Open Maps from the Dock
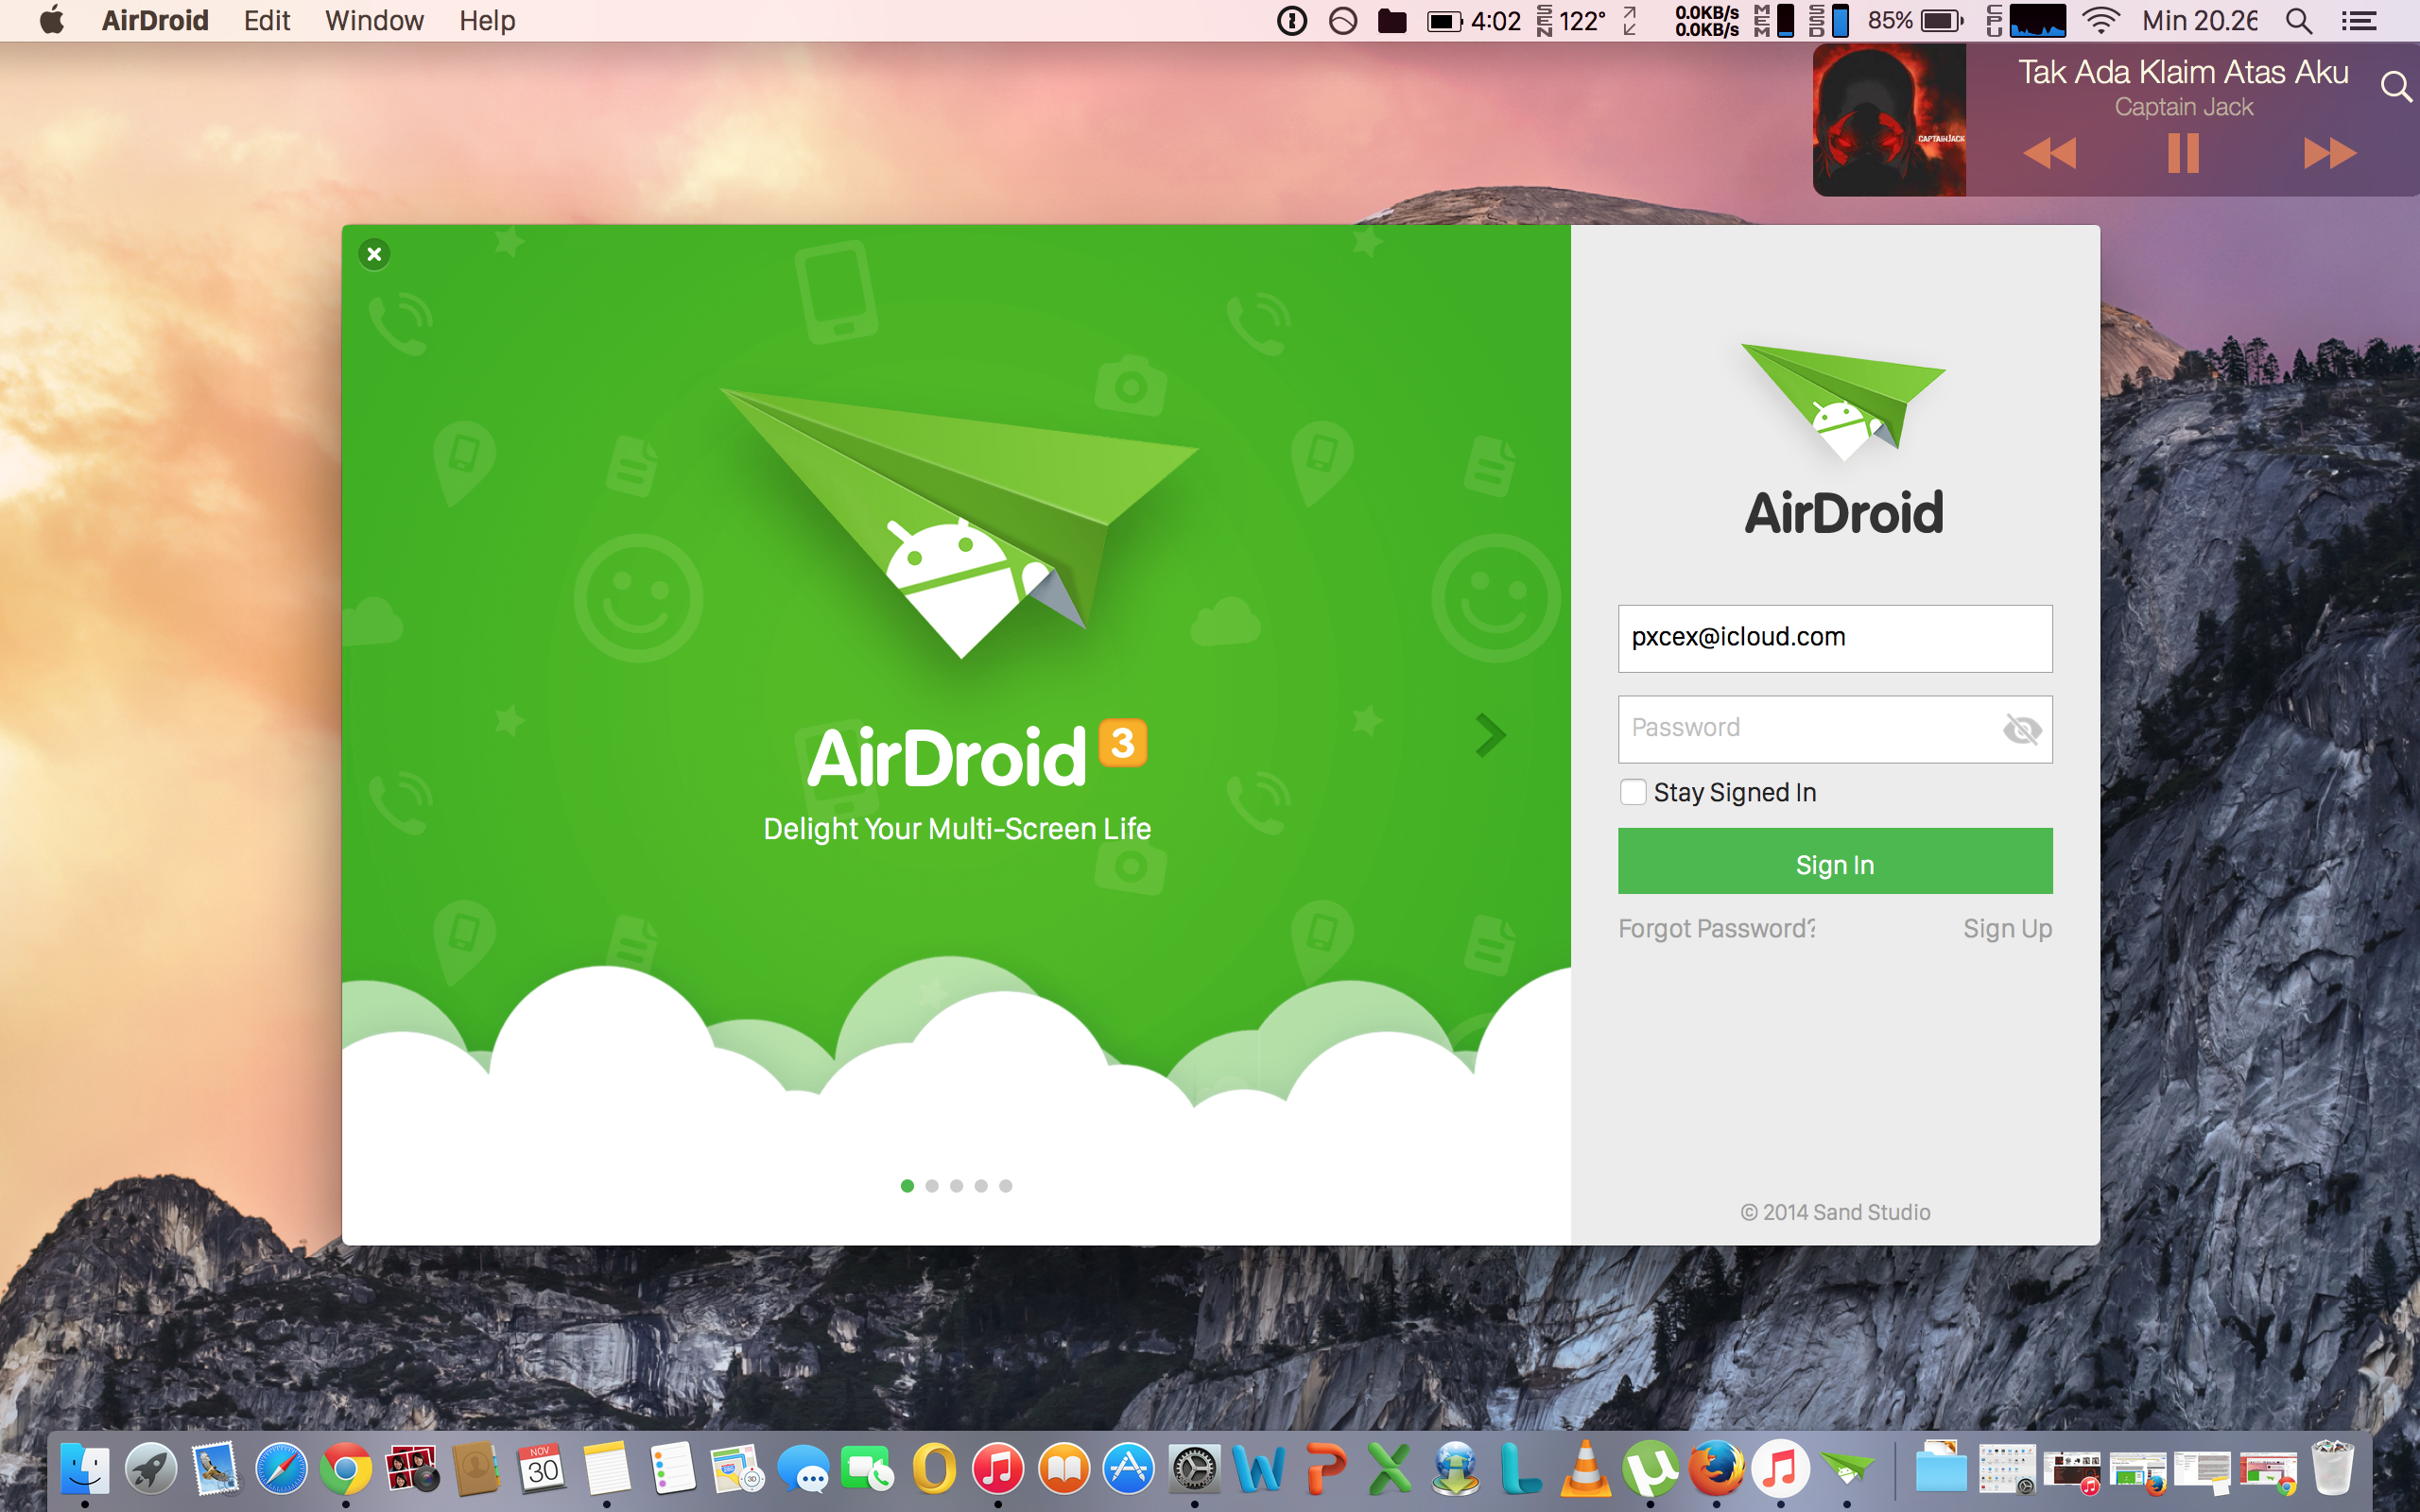The width and height of the screenshot is (2420, 1512). (x=737, y=1470)
